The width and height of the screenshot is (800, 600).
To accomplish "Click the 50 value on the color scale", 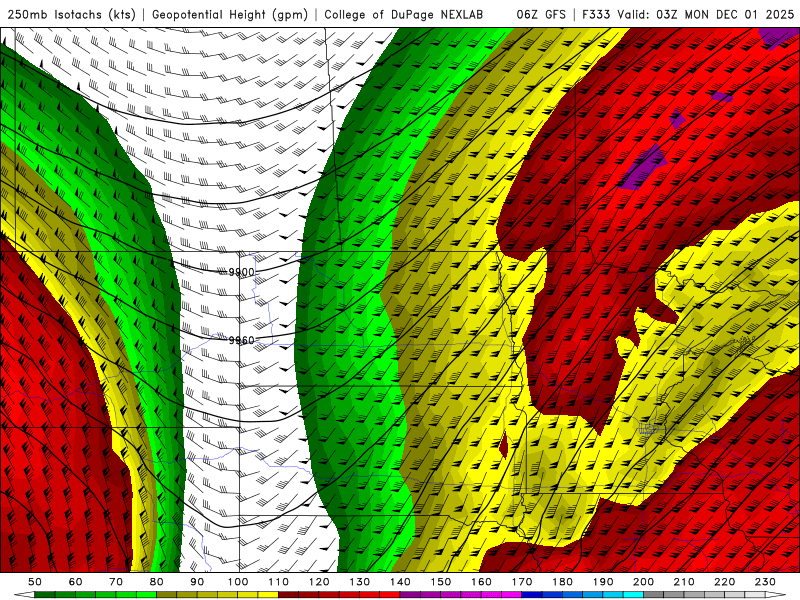I will pos(35,582).
